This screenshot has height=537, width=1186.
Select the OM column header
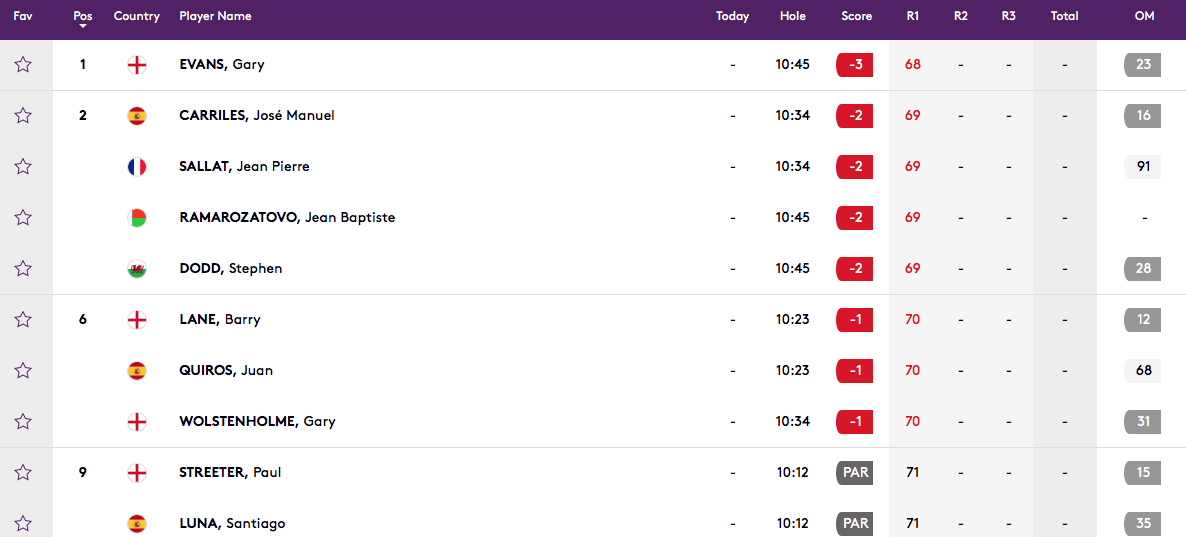point(1144,16)
